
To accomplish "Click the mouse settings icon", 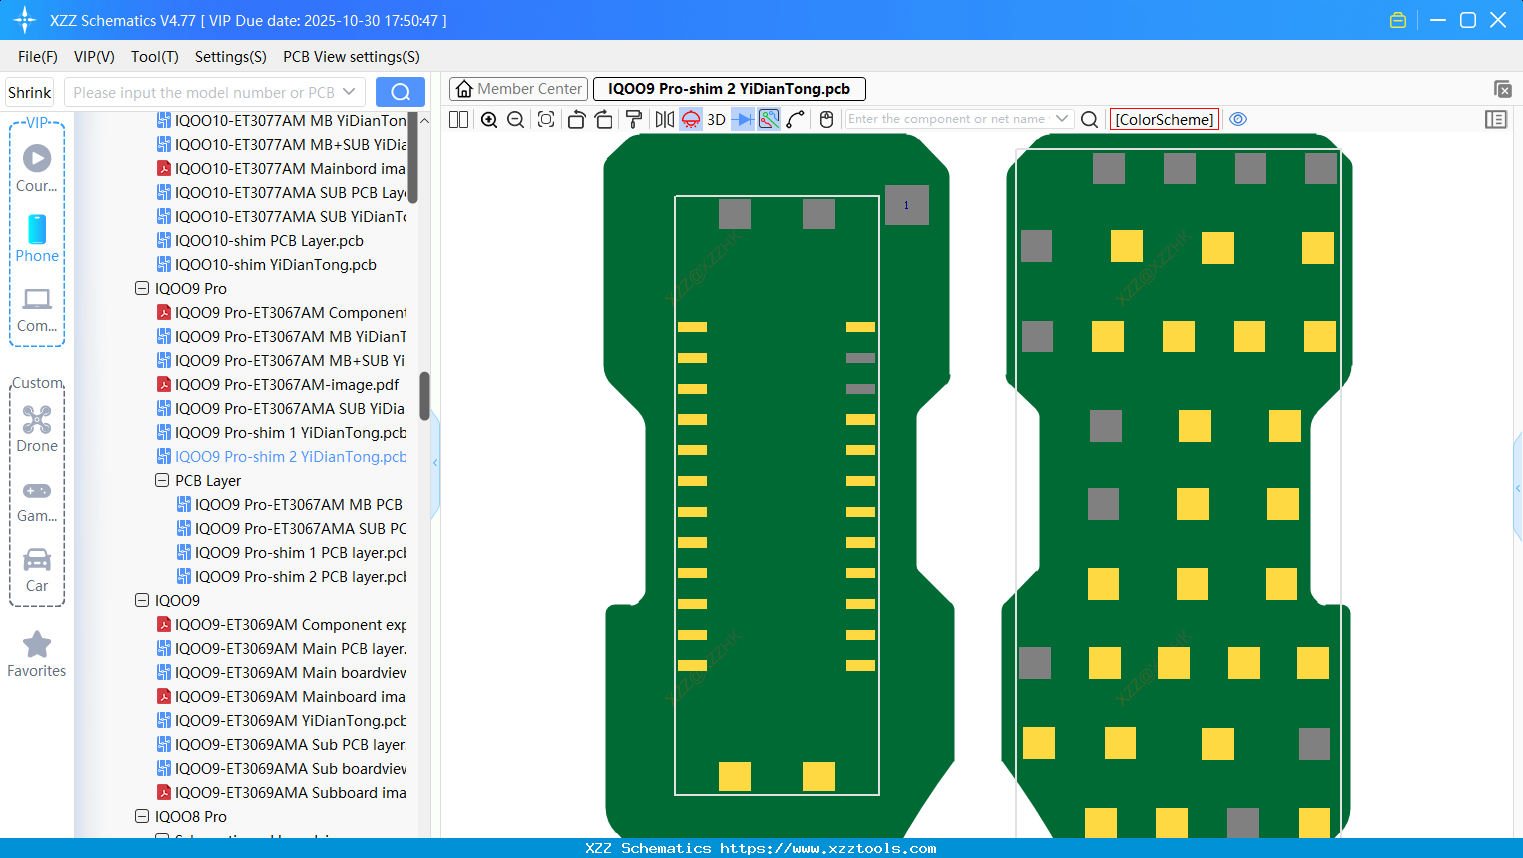I will 826,120.
